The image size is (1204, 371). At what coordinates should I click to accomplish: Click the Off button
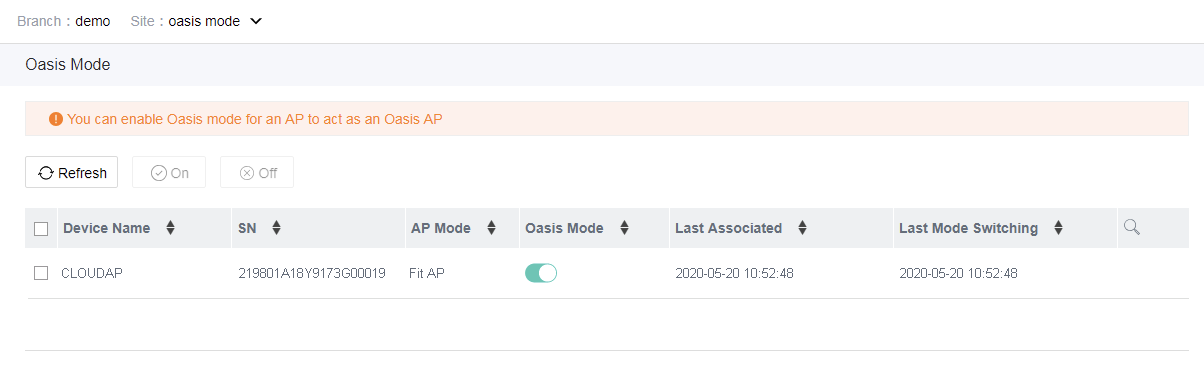pos(257,173)
